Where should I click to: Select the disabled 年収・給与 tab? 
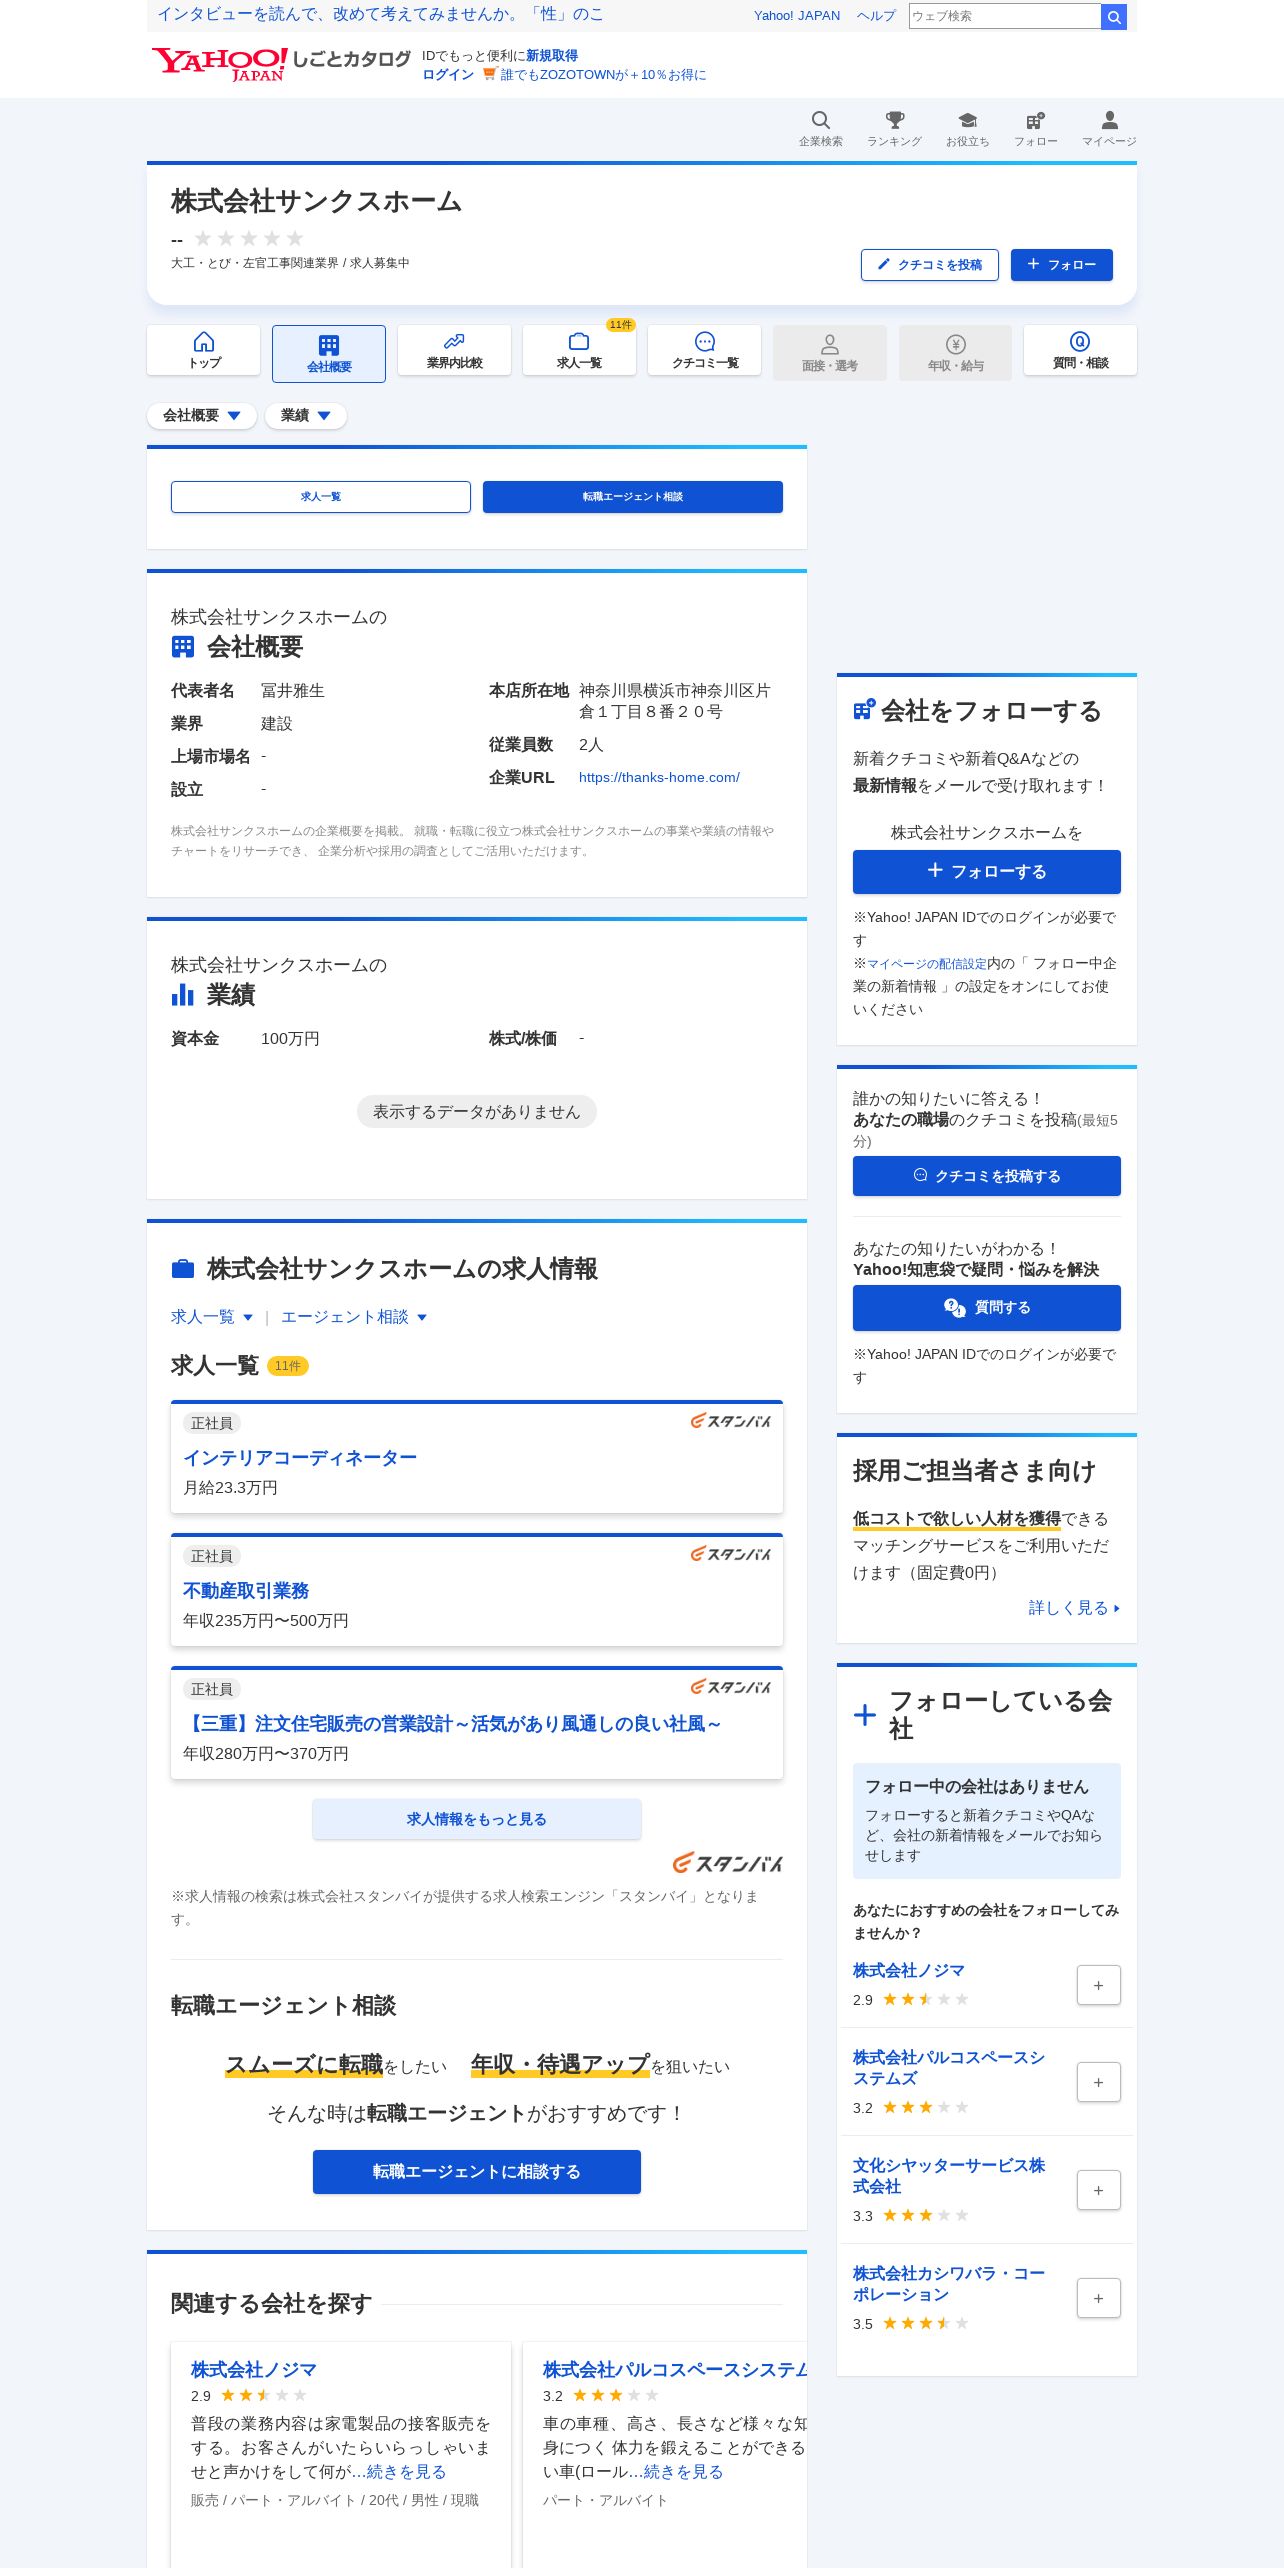coord(955,353)
